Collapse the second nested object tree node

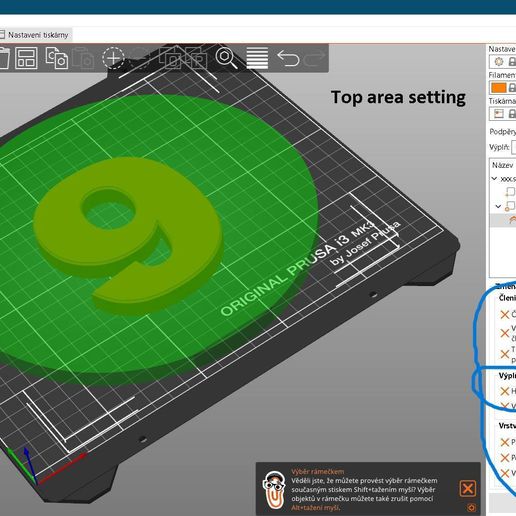498,206
